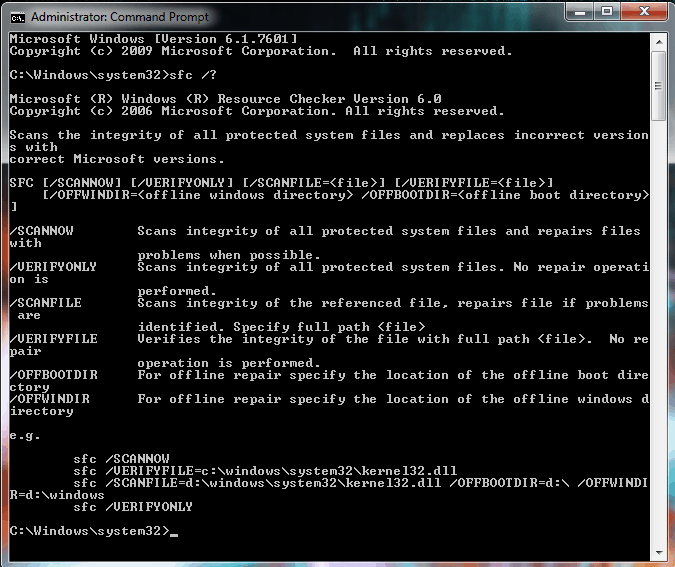Click '[/SCANNOW]' in the SFC syntax line
Screen dimensions: 675x567
tap(81, 183)
